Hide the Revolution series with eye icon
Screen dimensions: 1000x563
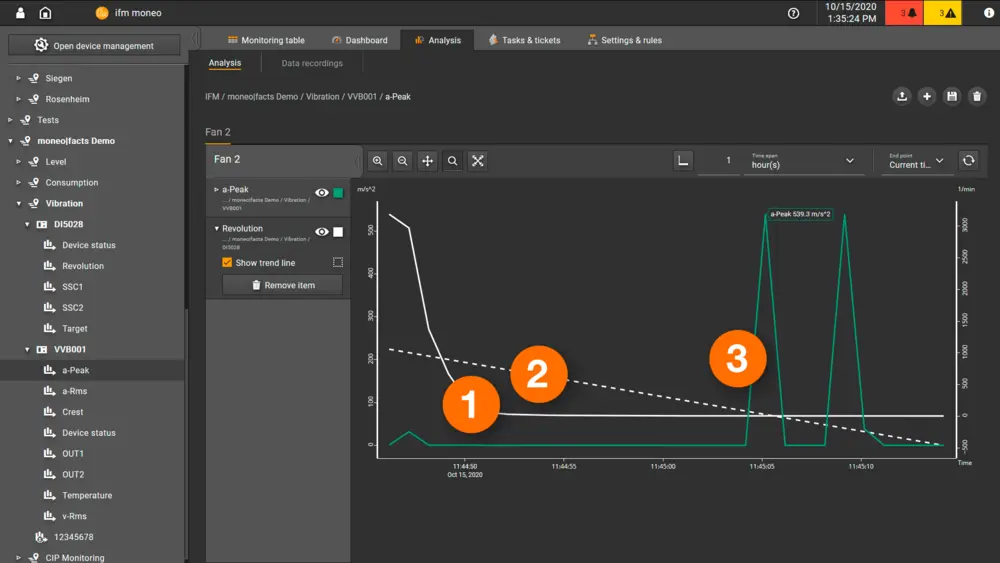[322, 232]
